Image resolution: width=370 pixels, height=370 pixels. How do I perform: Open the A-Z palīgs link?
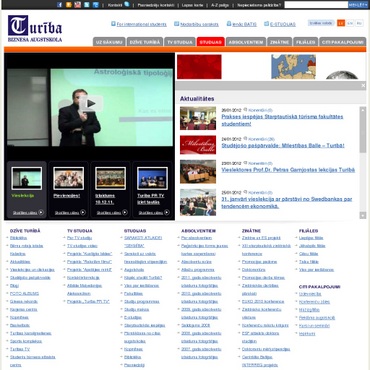tap(220, 5)
